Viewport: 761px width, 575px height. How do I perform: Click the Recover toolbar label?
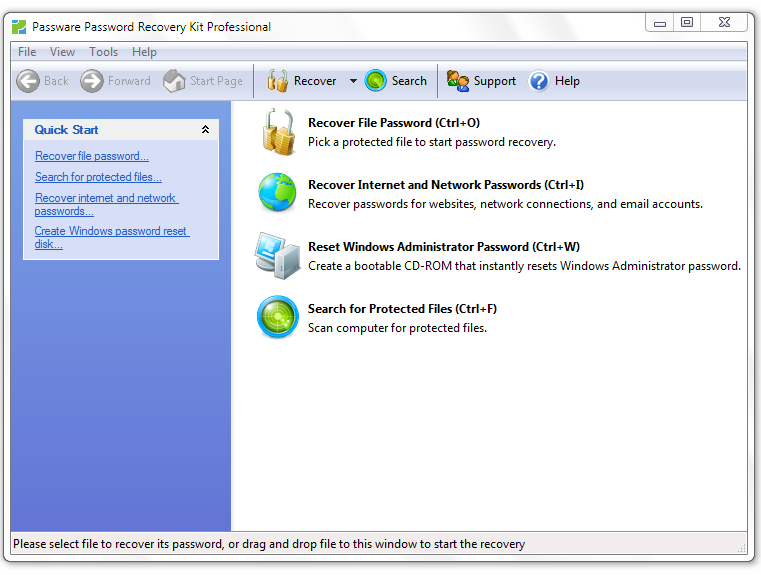click(315, 81)
